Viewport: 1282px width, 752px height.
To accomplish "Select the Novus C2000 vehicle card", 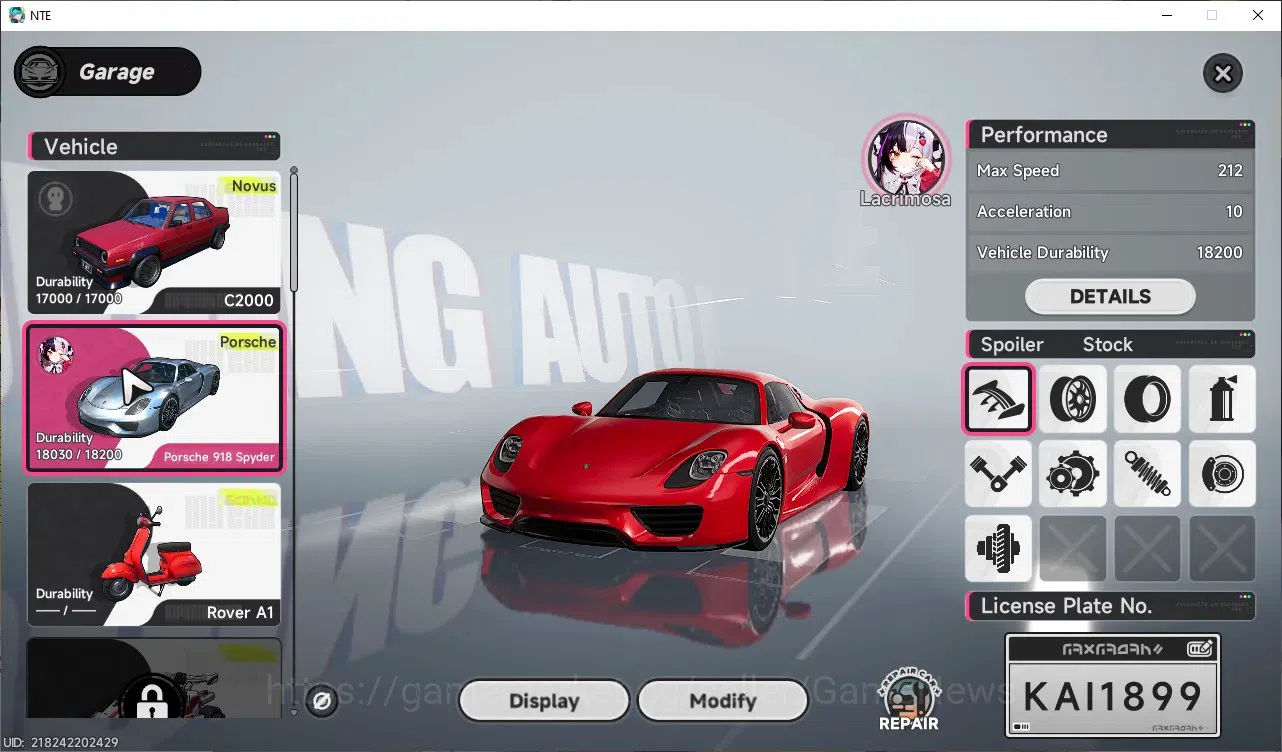I will click(x=154, y=243).
